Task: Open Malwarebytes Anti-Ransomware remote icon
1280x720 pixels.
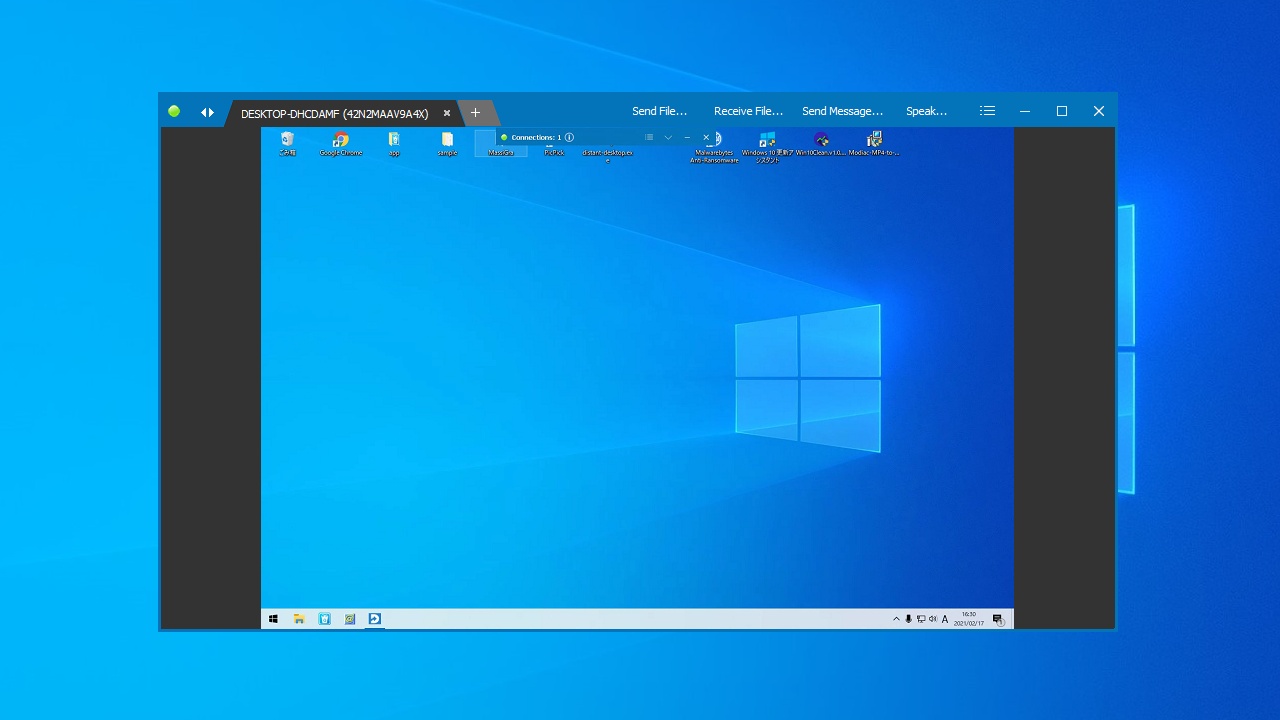Action: 715,147
